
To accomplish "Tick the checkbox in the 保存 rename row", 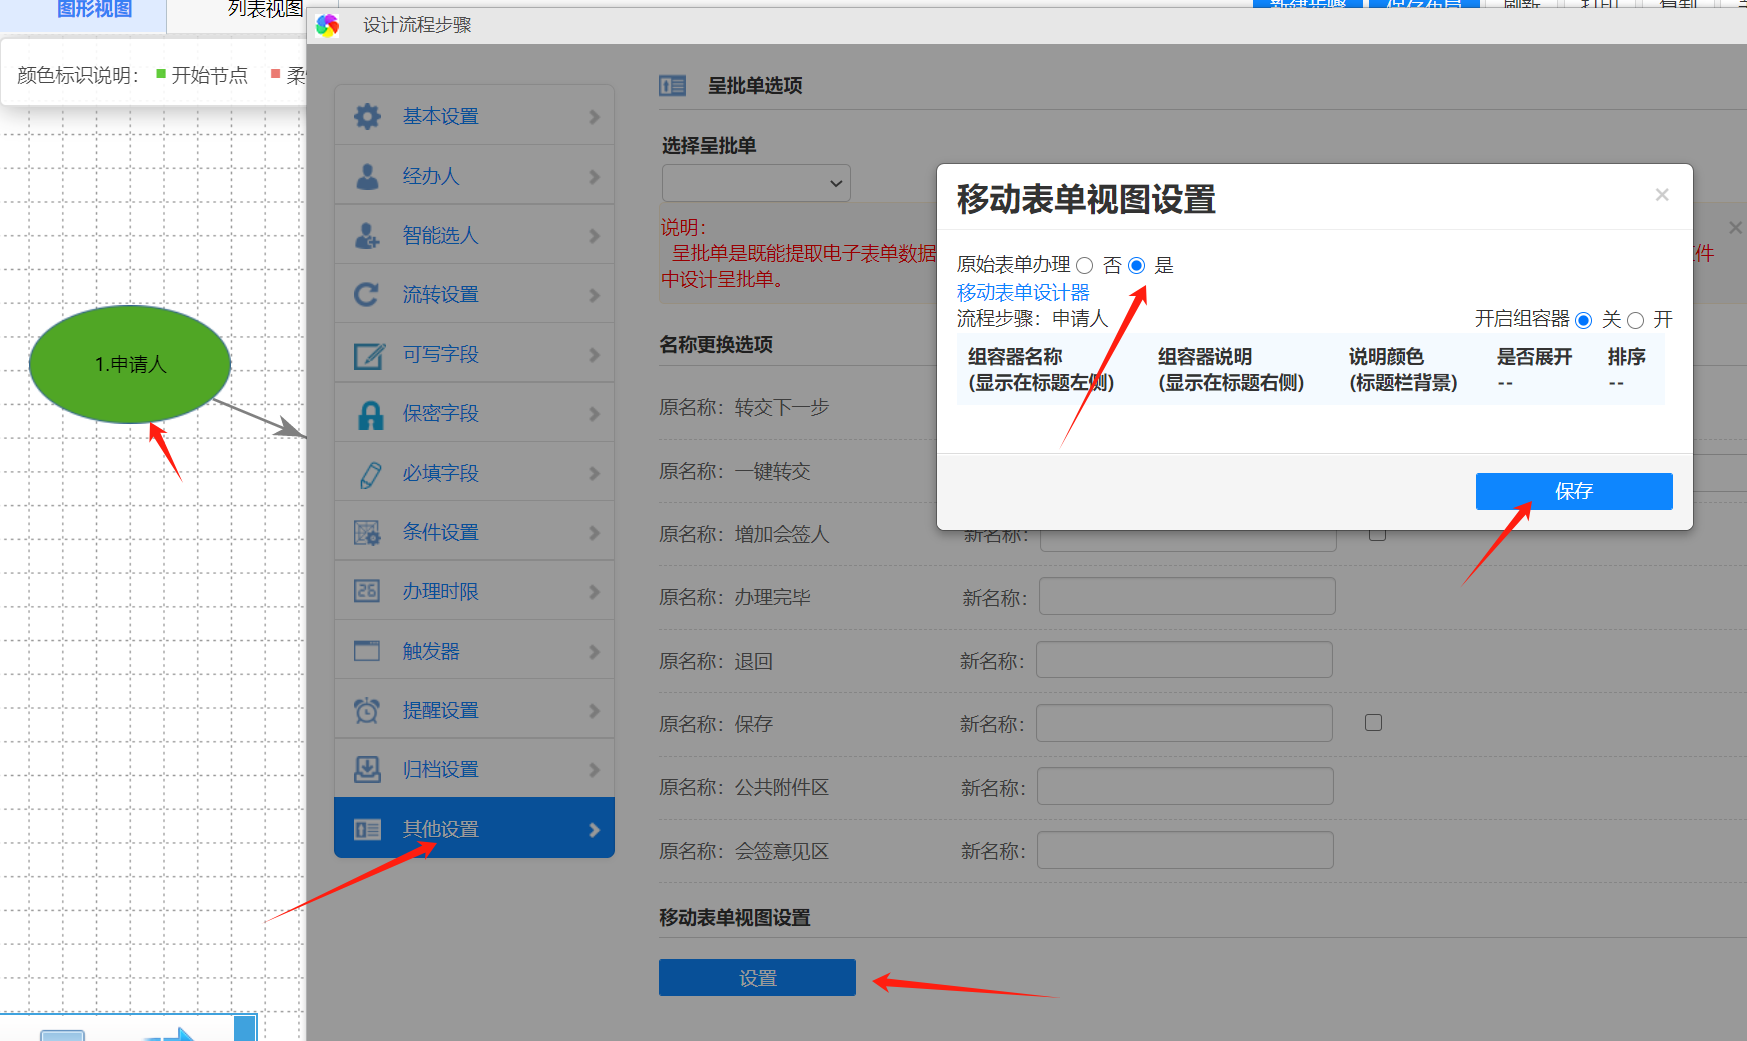I will pyautogui.click(x=1373, y=722).
